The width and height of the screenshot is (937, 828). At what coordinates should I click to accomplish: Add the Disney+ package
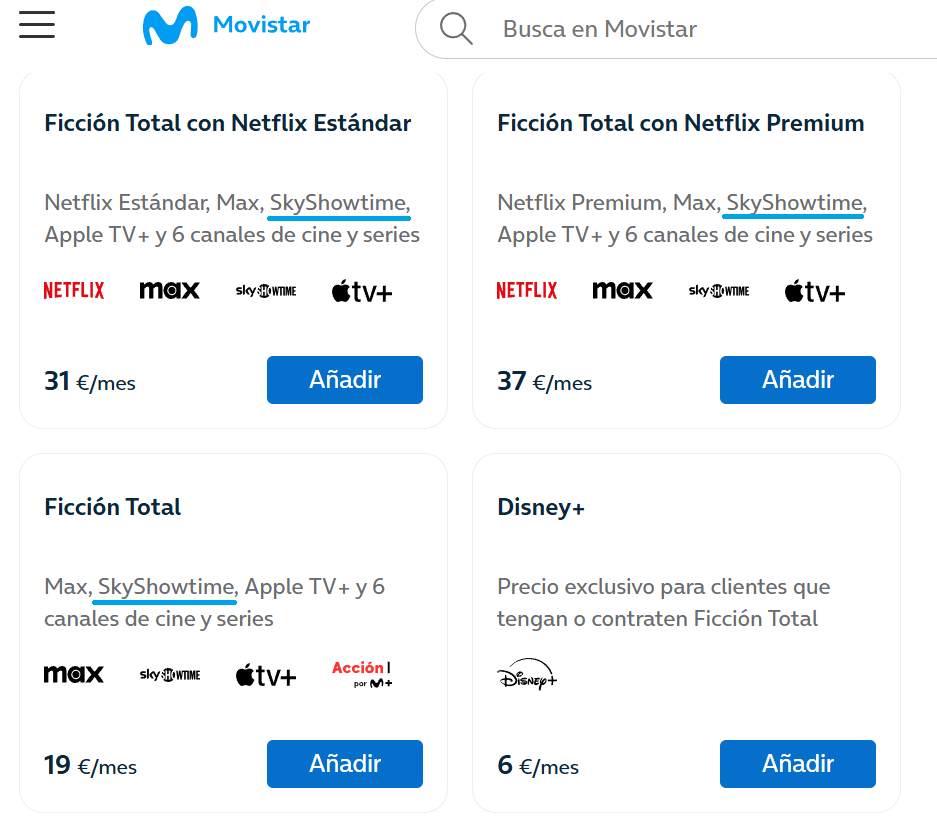pyautogui.click(x=797, y=764)
